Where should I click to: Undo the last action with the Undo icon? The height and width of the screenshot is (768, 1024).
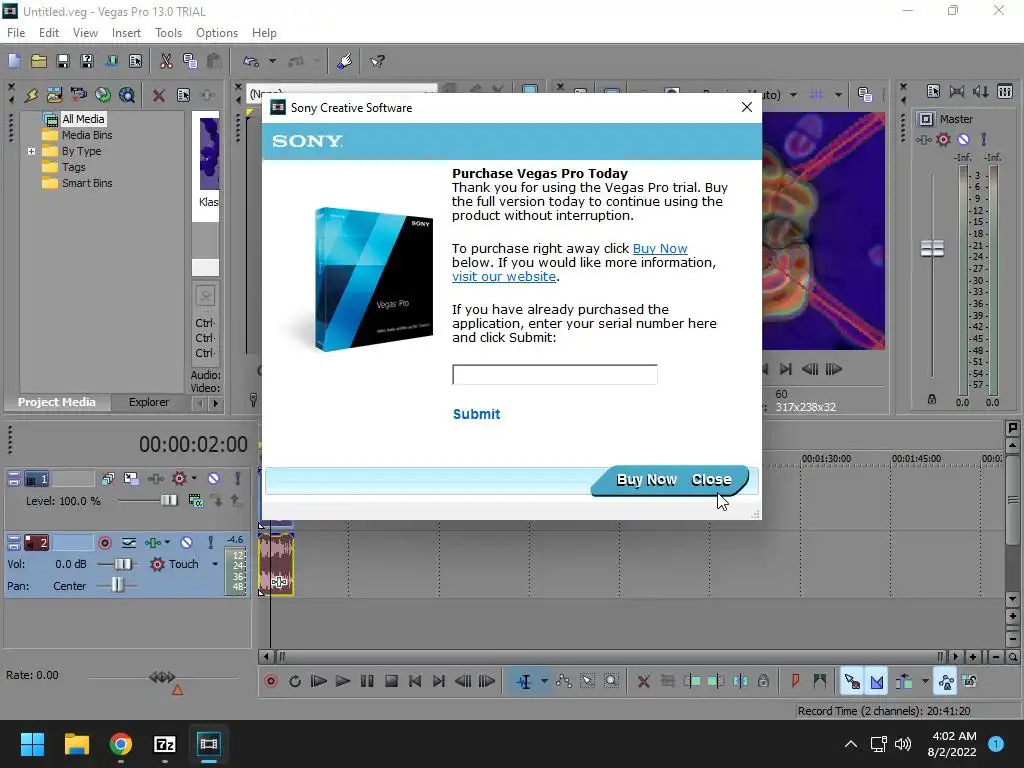251,61
